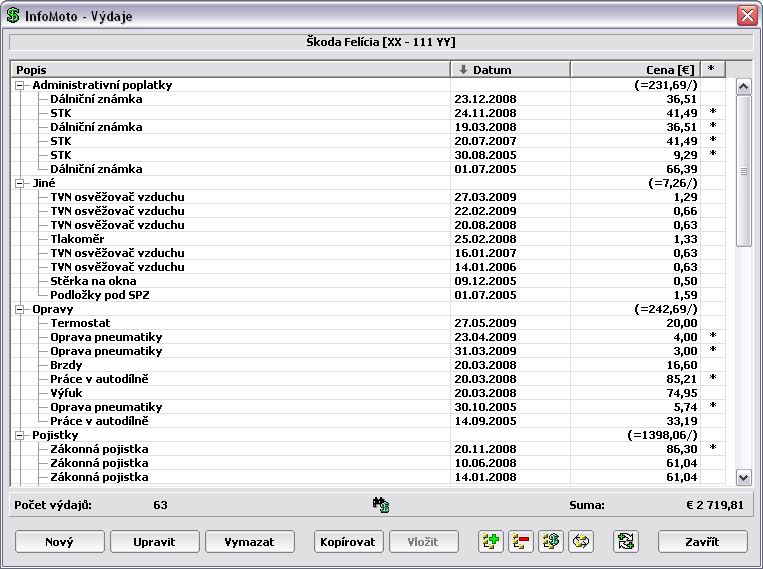Select Oprava pneumatiky row dated 23.04.2009
The height and width of the screenshot is (569, 763).
[x=368, y=337]
